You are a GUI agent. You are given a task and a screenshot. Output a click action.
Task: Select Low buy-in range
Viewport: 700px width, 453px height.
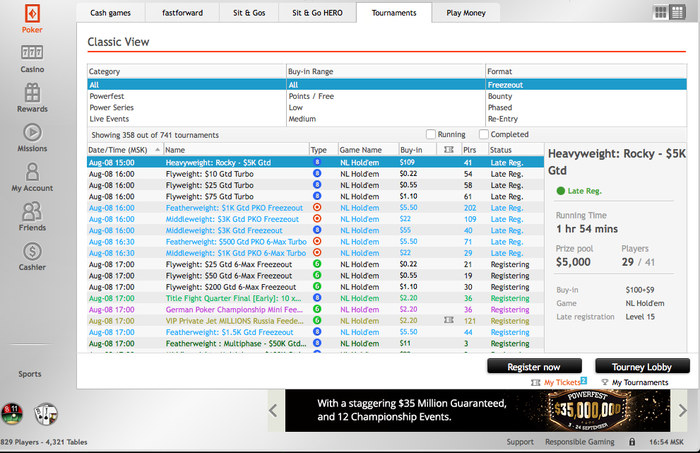tap(386, 108)
